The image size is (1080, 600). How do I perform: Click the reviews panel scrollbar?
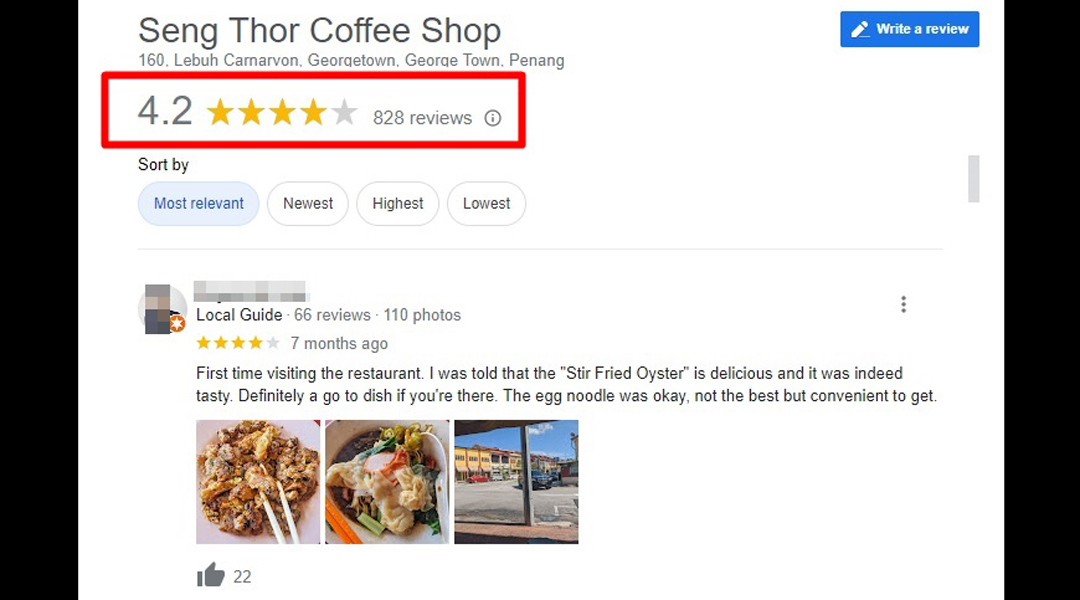pyautogui.click(x=973, y=179)
